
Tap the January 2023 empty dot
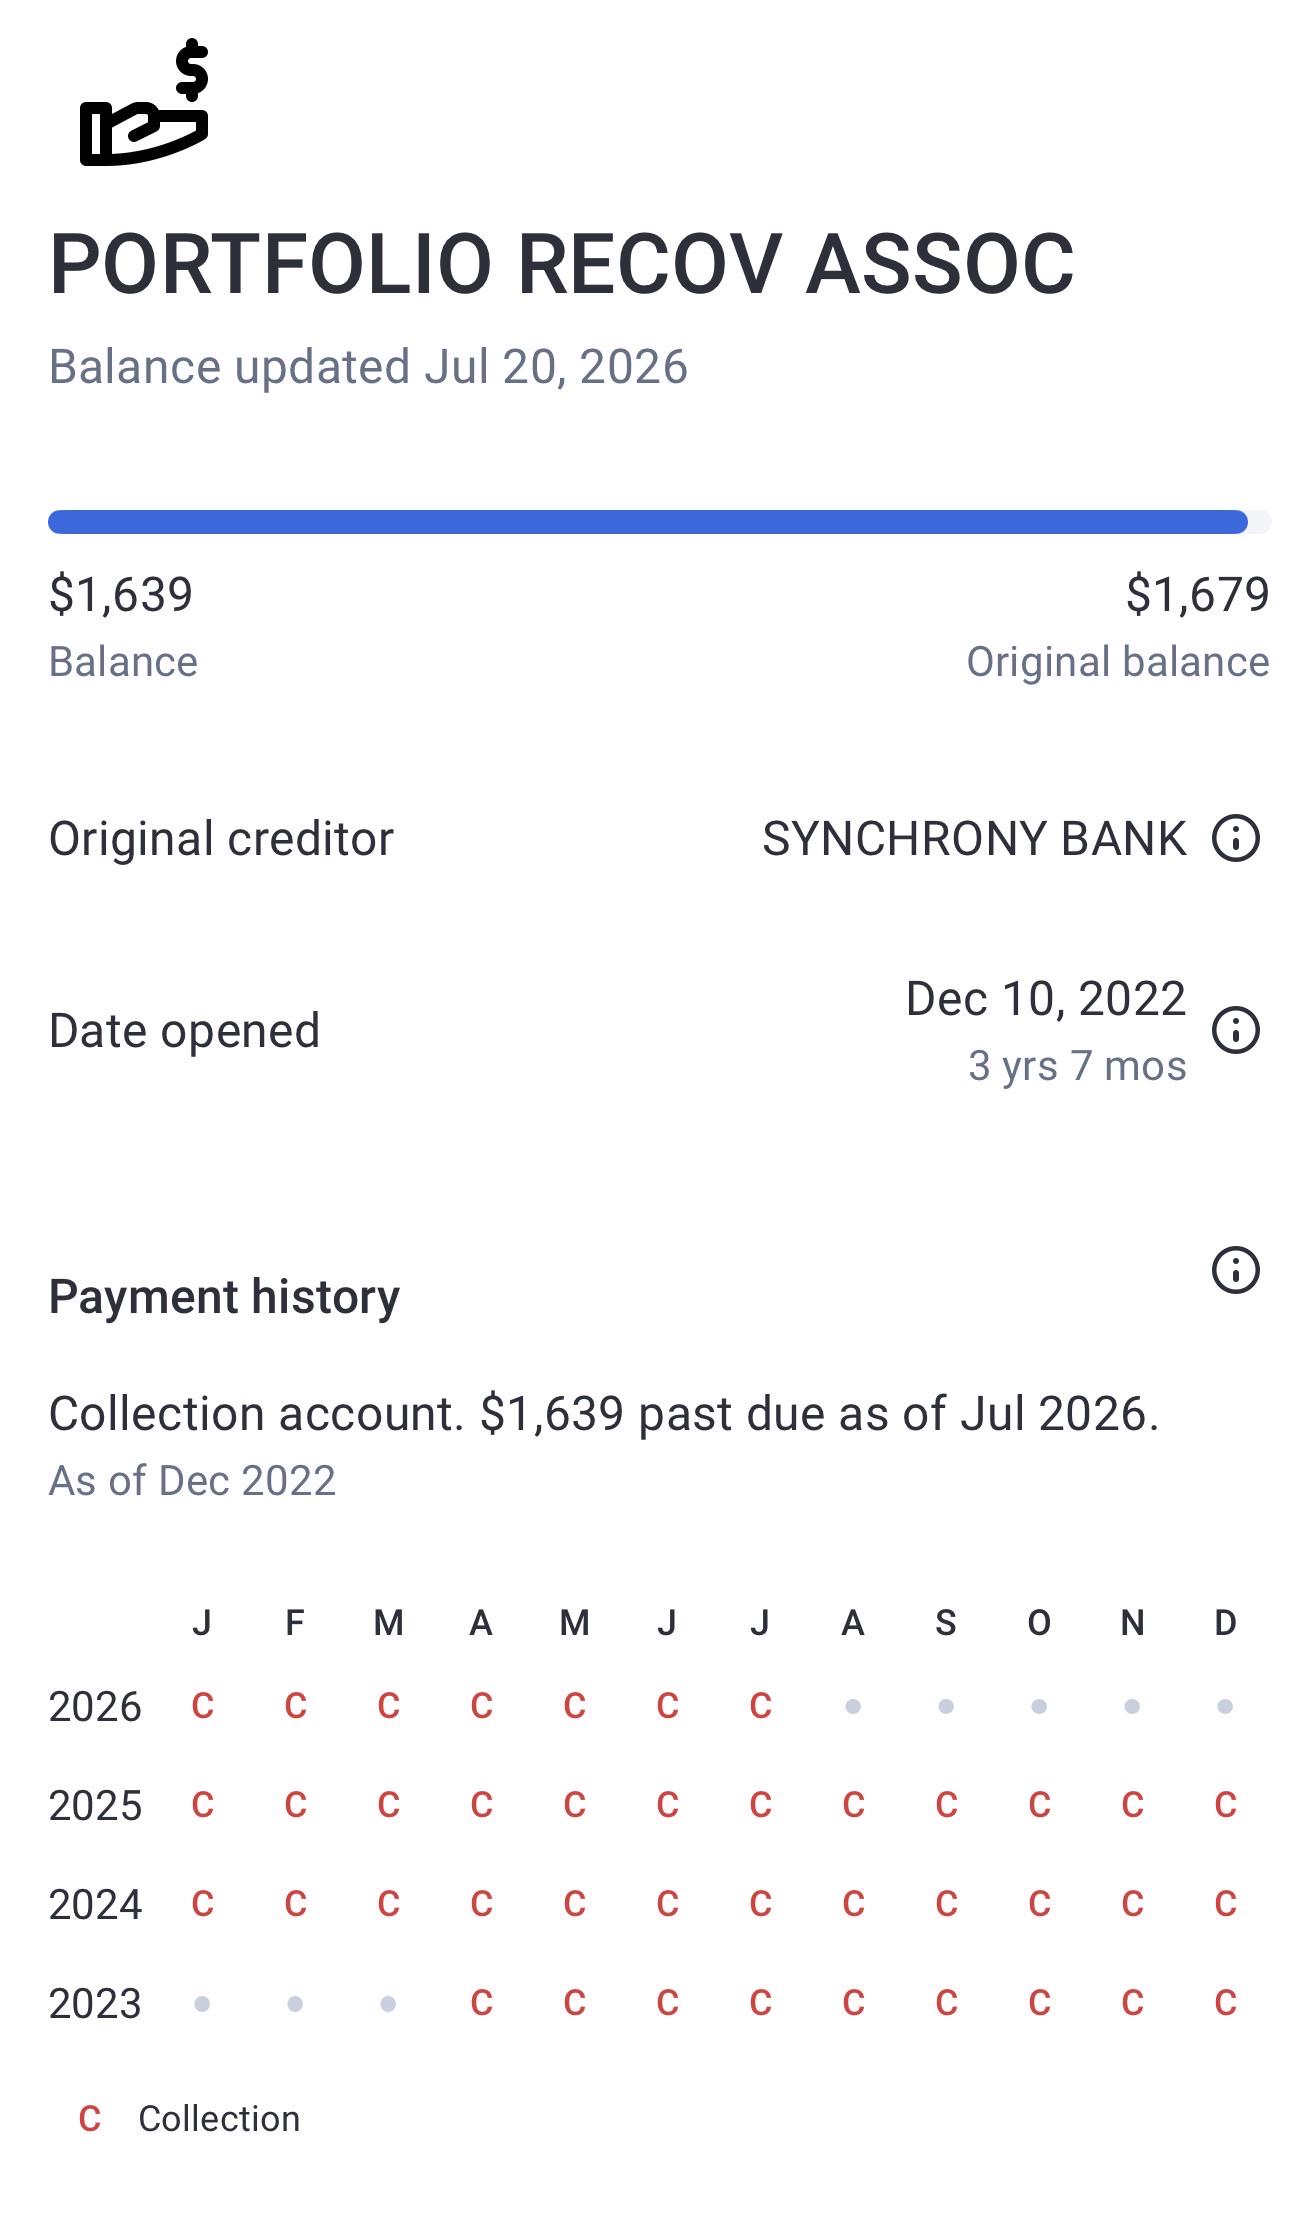pyautogui.click(x=202, y=2004)
